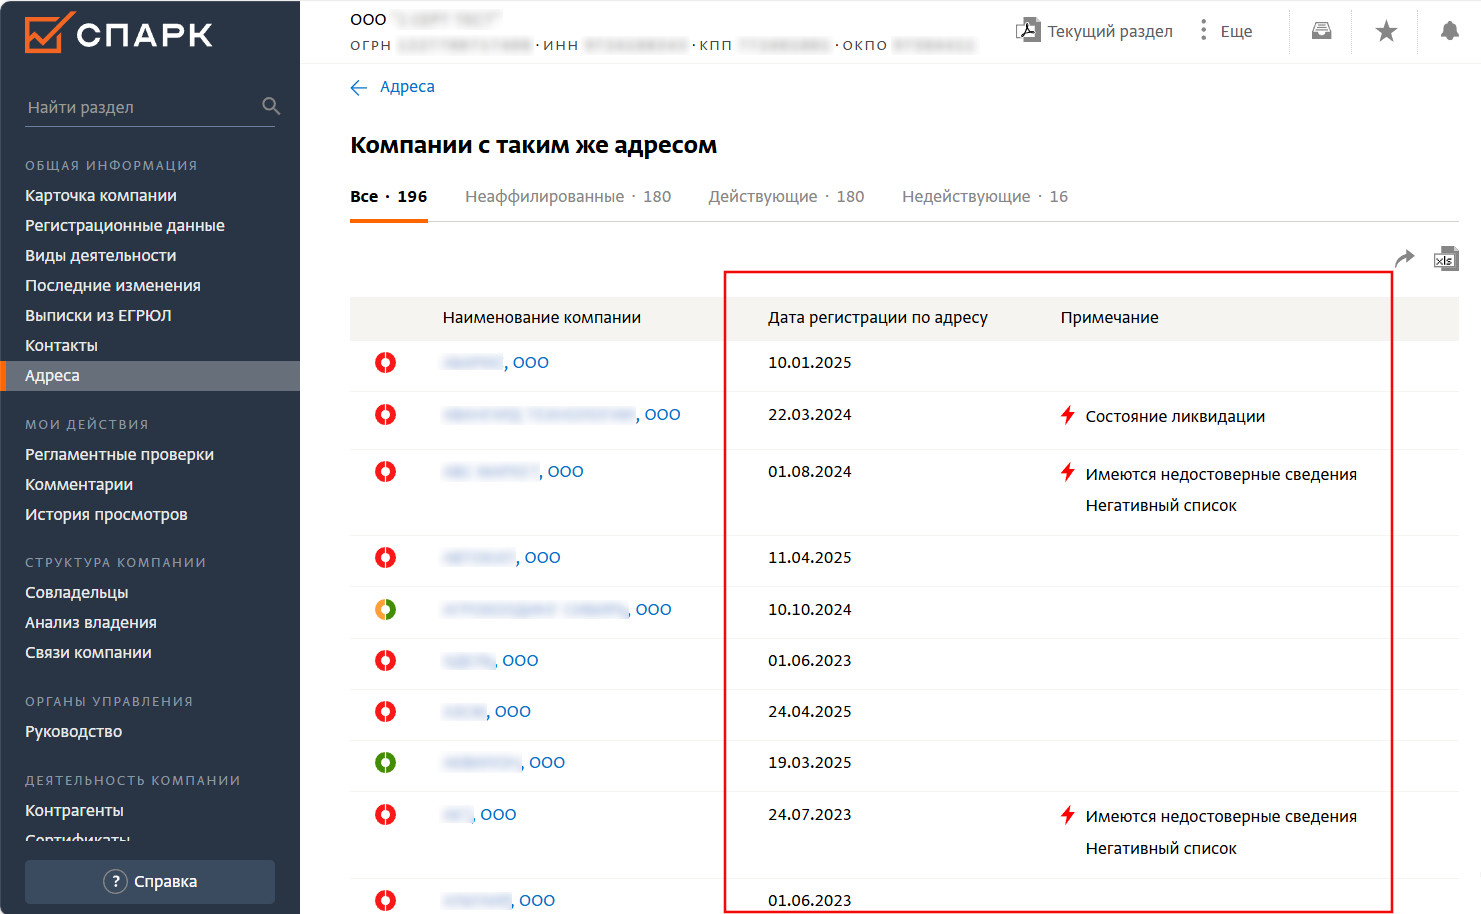The height and width of the screenshot is (914, 1481).
Task: Switch to Недействующие tab
Action: tap(984, 197)
